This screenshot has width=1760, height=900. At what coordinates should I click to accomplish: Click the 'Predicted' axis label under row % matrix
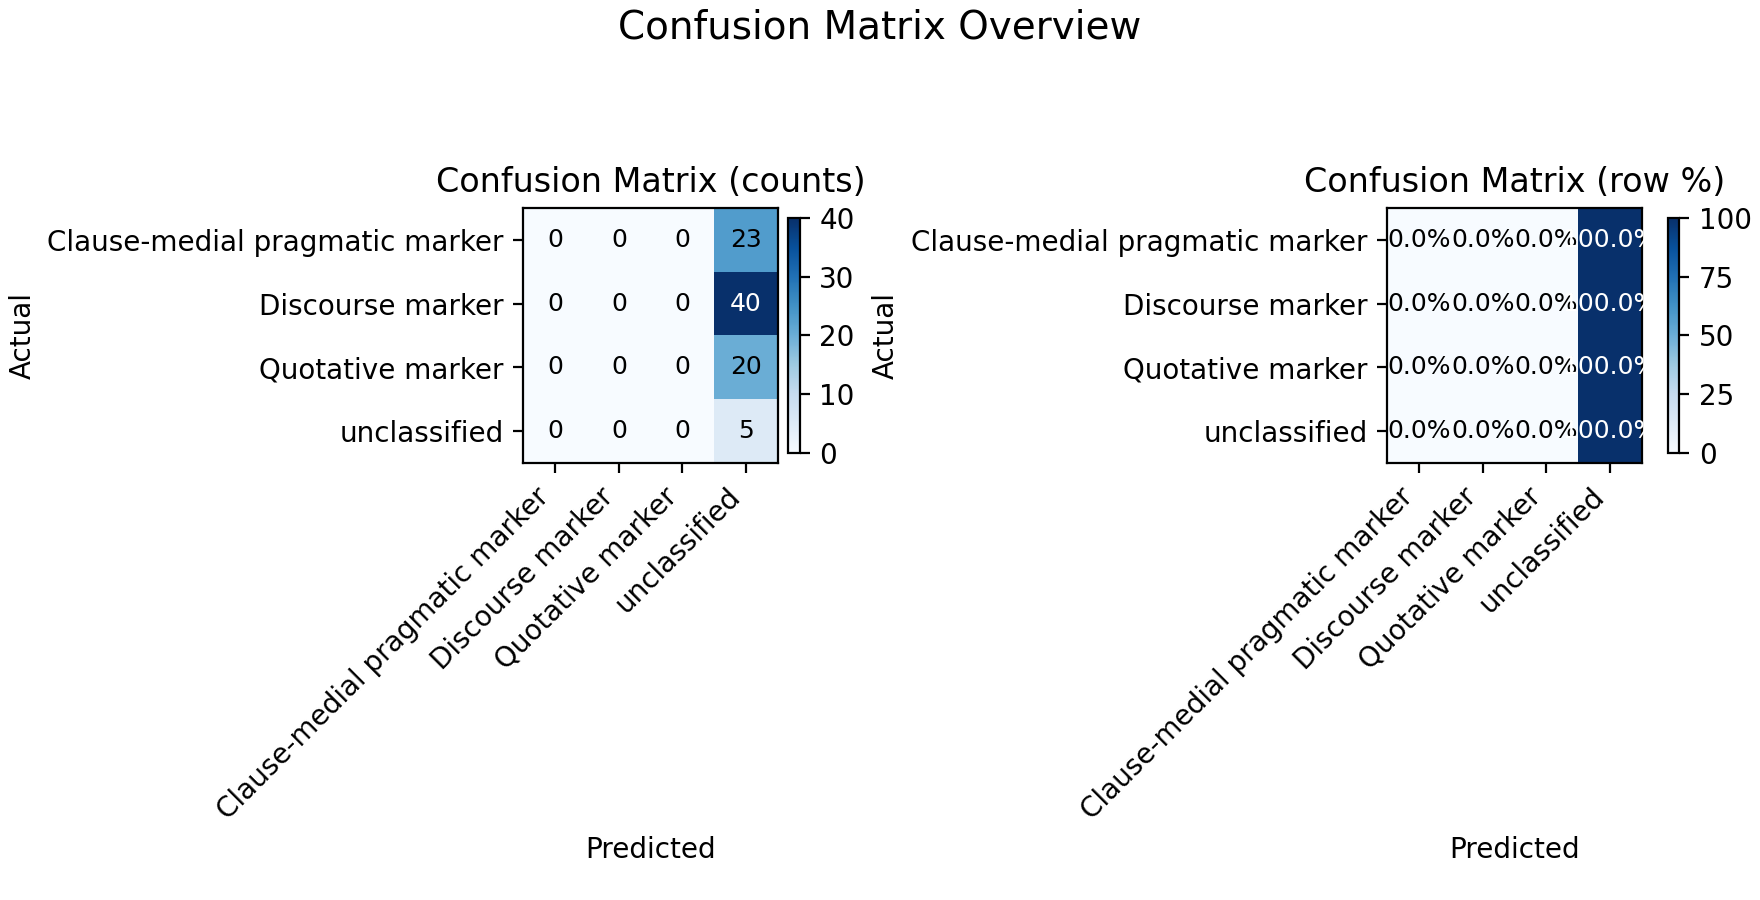tap(1514, 848)
